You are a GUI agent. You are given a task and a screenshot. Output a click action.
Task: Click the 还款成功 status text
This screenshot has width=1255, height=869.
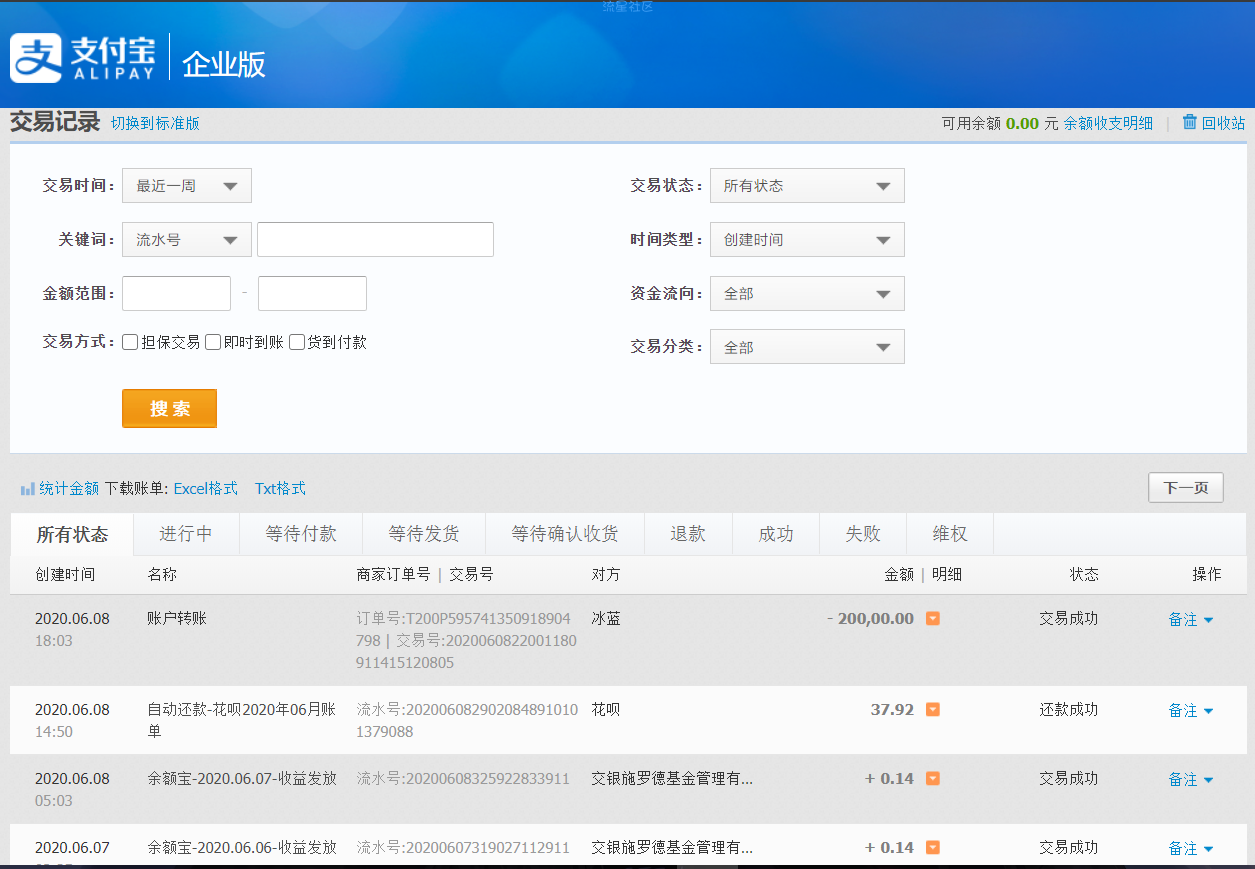point(1068,710)
